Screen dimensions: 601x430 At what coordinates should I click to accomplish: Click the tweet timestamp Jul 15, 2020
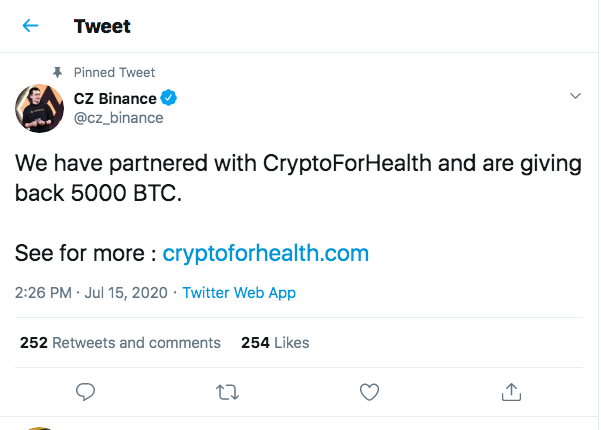[126, 293]
